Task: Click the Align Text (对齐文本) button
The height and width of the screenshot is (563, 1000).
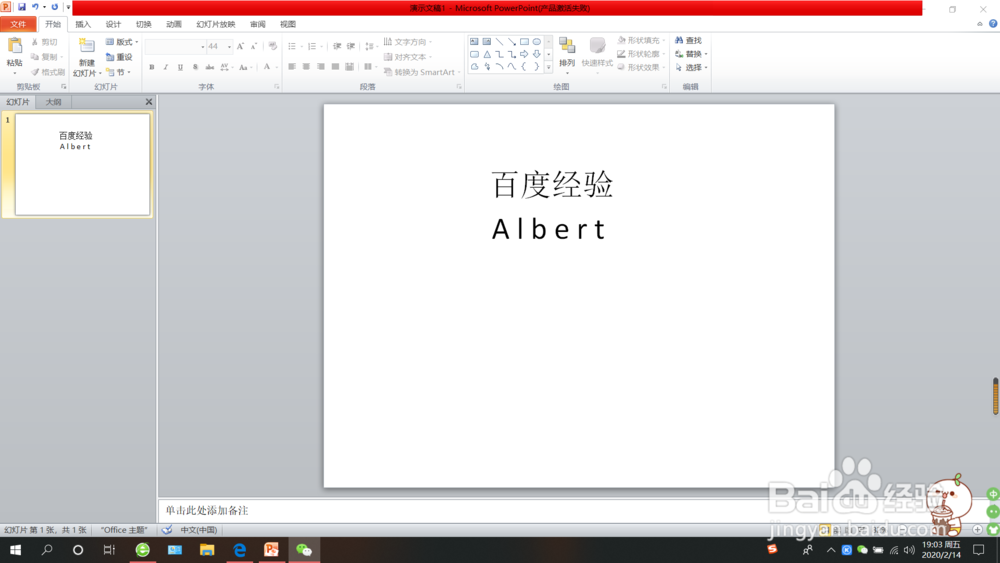Action: pyautogui.click(x=408, y=57)
